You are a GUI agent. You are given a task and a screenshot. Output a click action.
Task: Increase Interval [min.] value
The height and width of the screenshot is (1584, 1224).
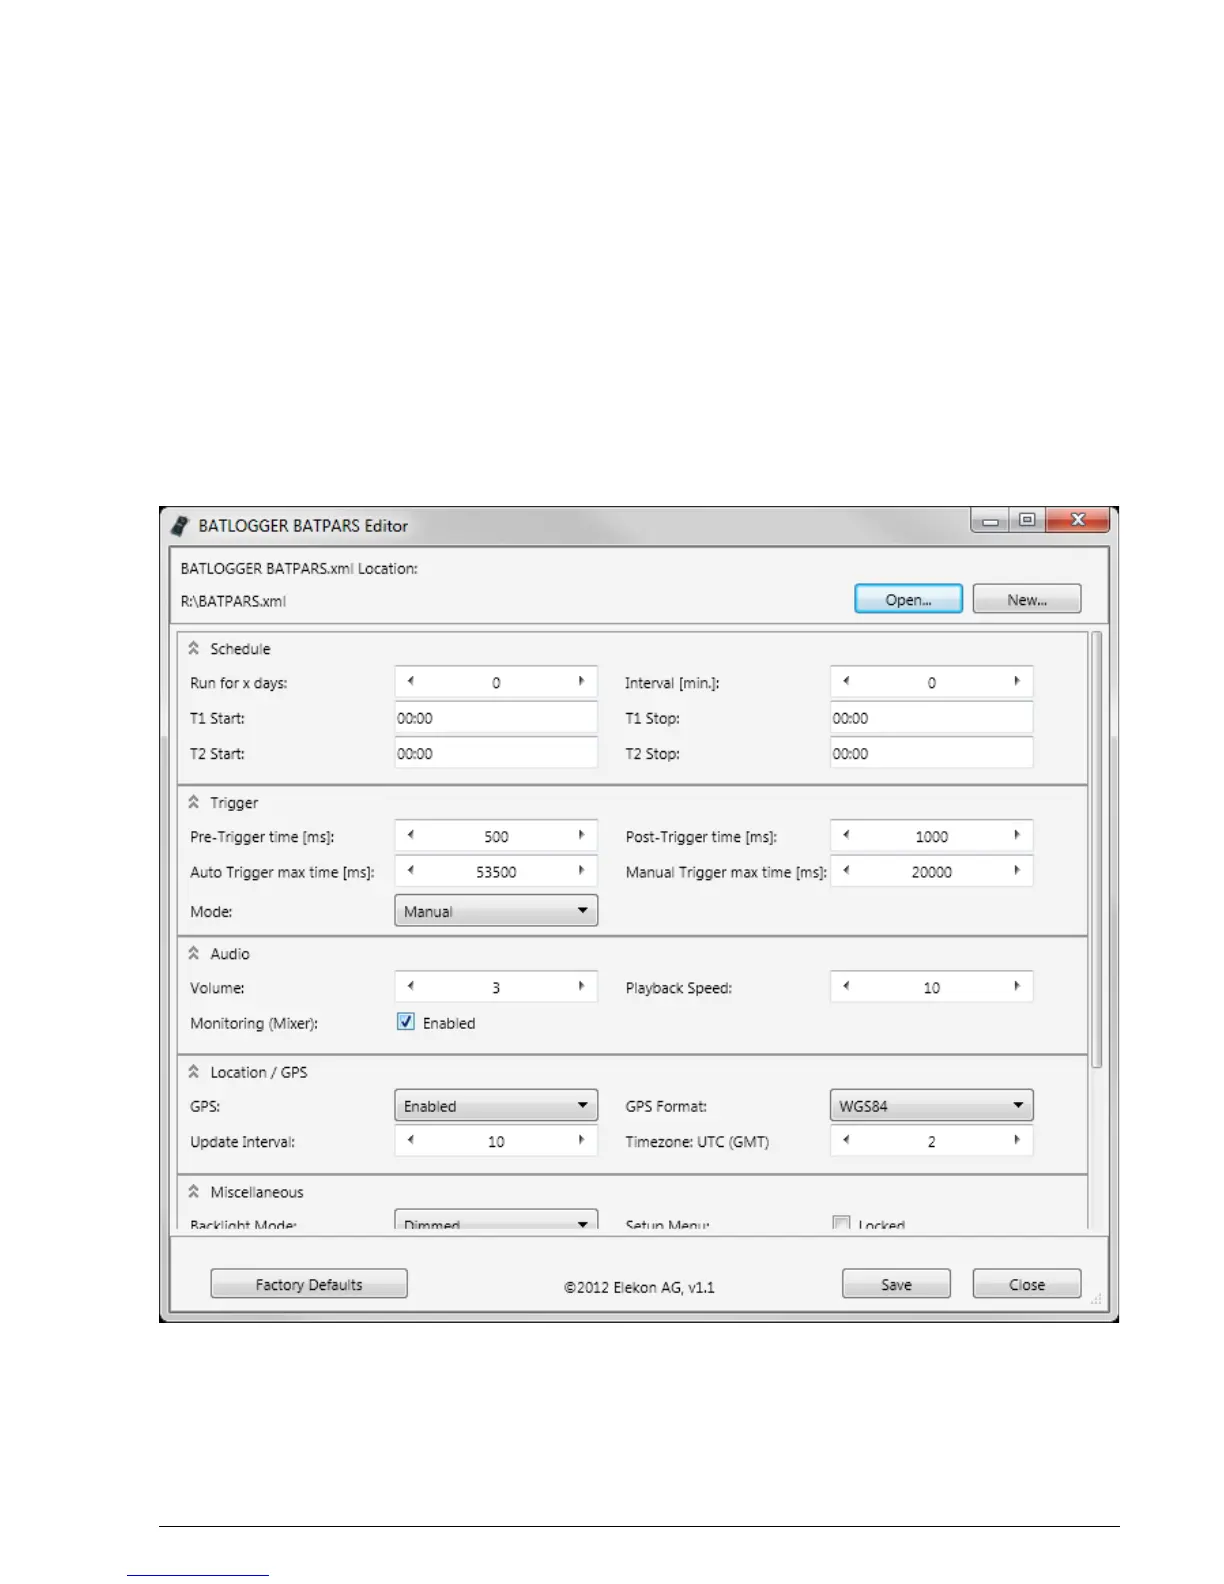tap(1017, 681)
